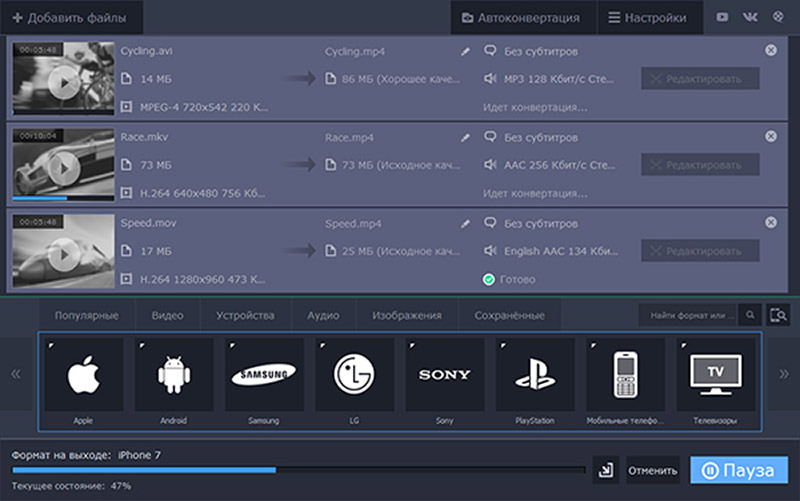This screenshot has height=501, width=800.
Task: Open the output folder selection icon
Action: (x=603, y=469)
